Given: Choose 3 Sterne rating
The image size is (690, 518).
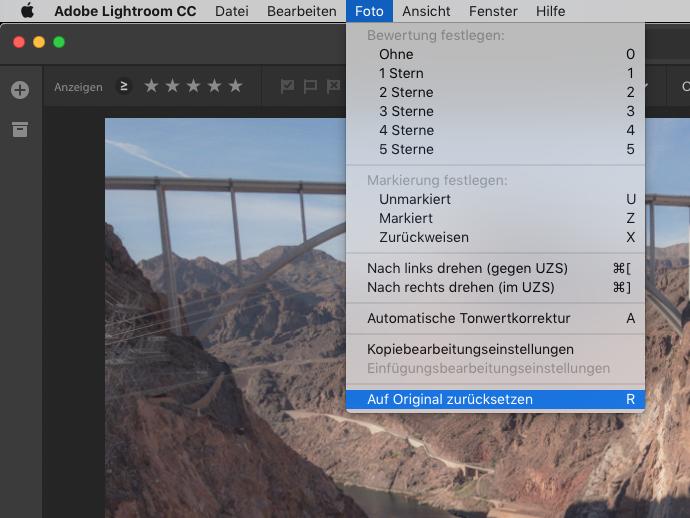Looking at the screenshot, I should point(495,111).
